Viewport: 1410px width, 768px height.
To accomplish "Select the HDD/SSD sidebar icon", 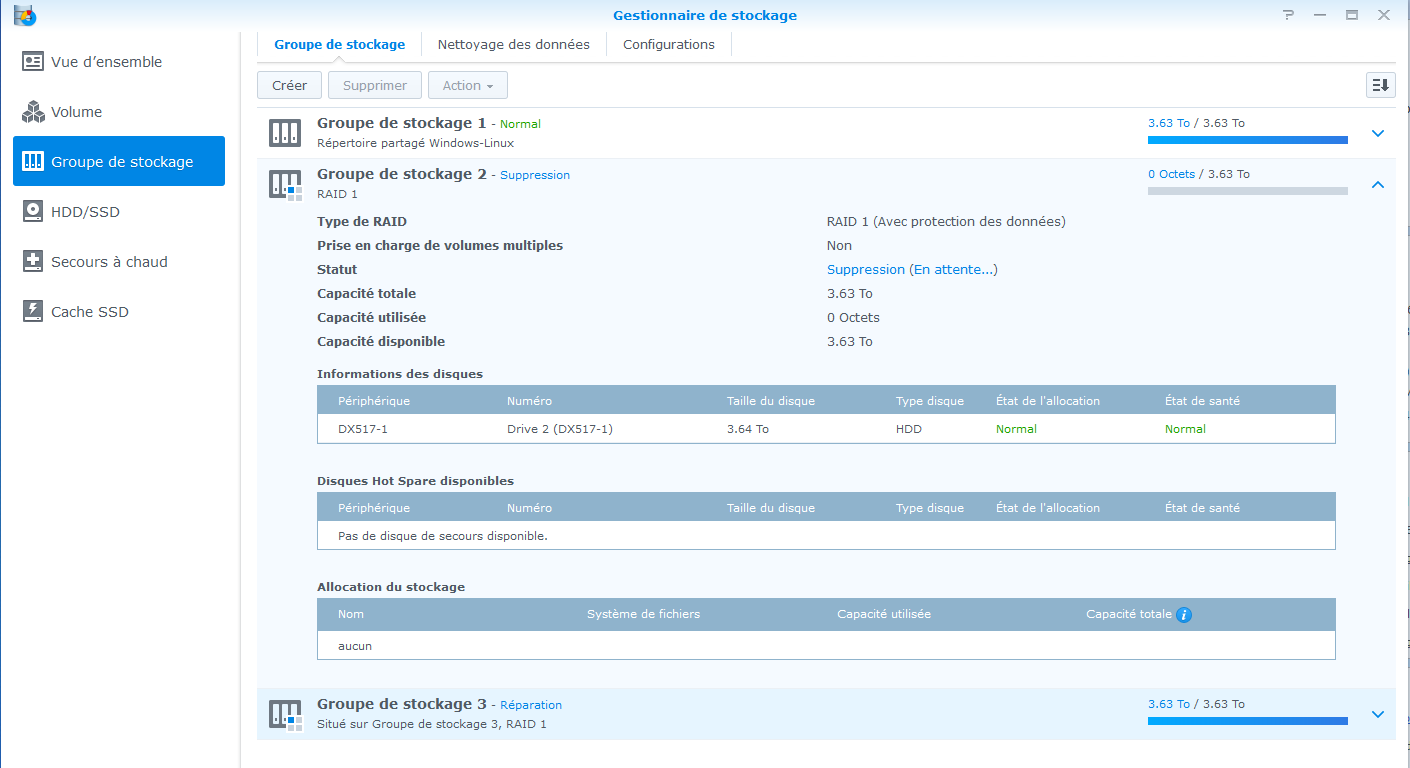I will point(33,212).
